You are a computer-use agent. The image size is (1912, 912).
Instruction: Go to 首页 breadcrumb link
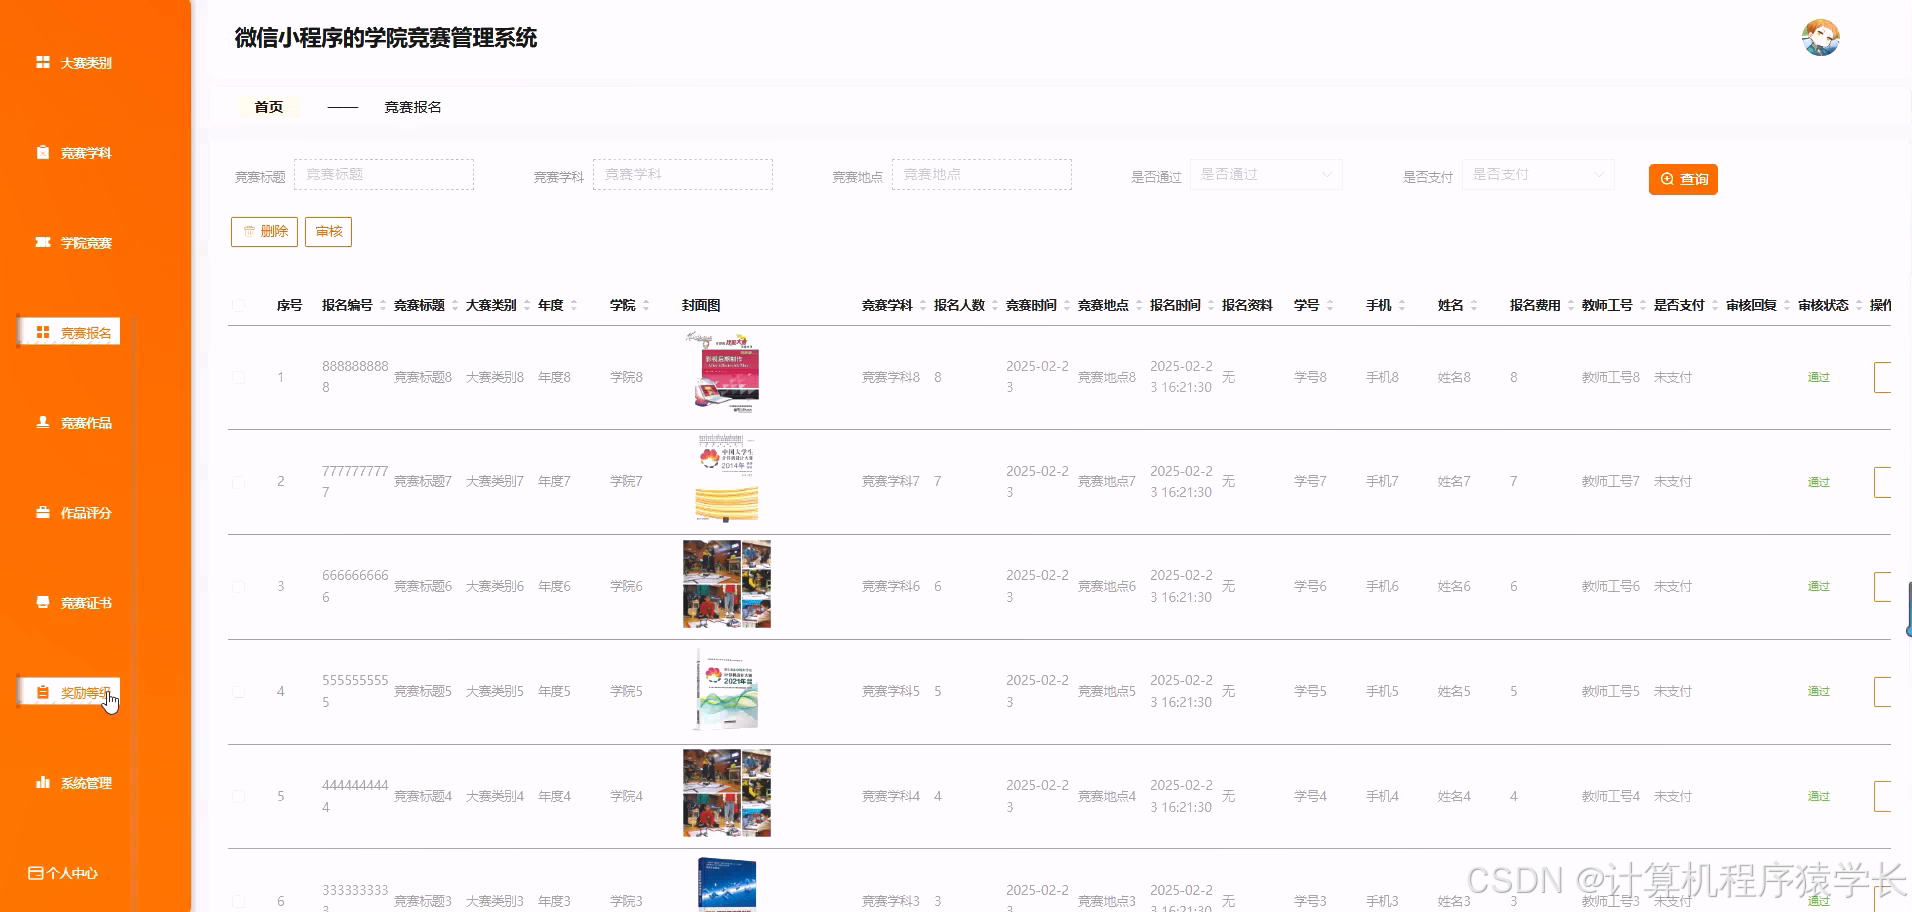269,107
